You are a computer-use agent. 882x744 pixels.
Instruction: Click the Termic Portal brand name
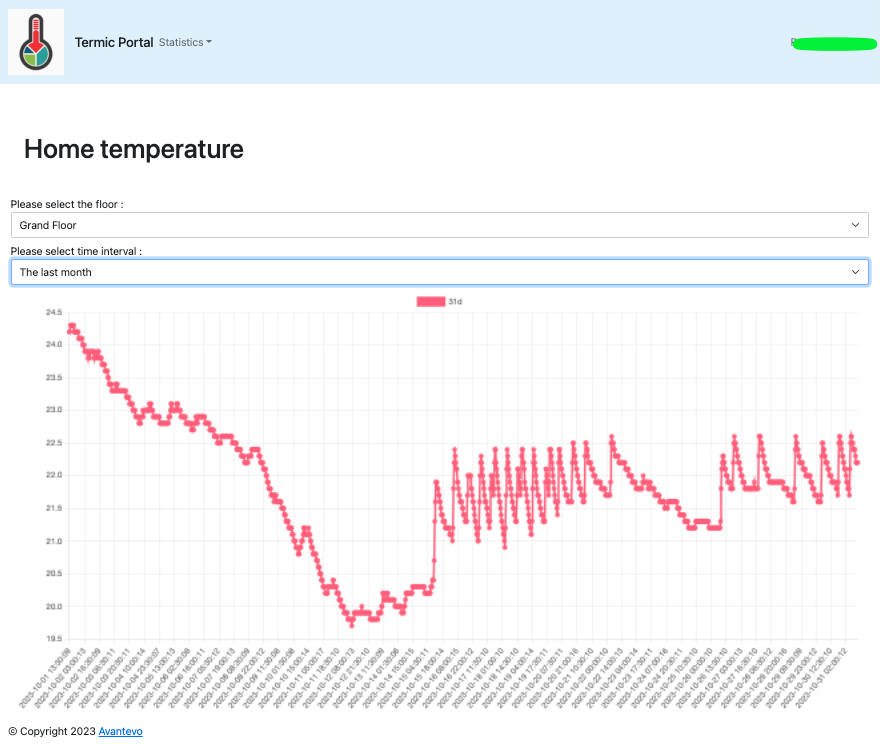[112, 42]
